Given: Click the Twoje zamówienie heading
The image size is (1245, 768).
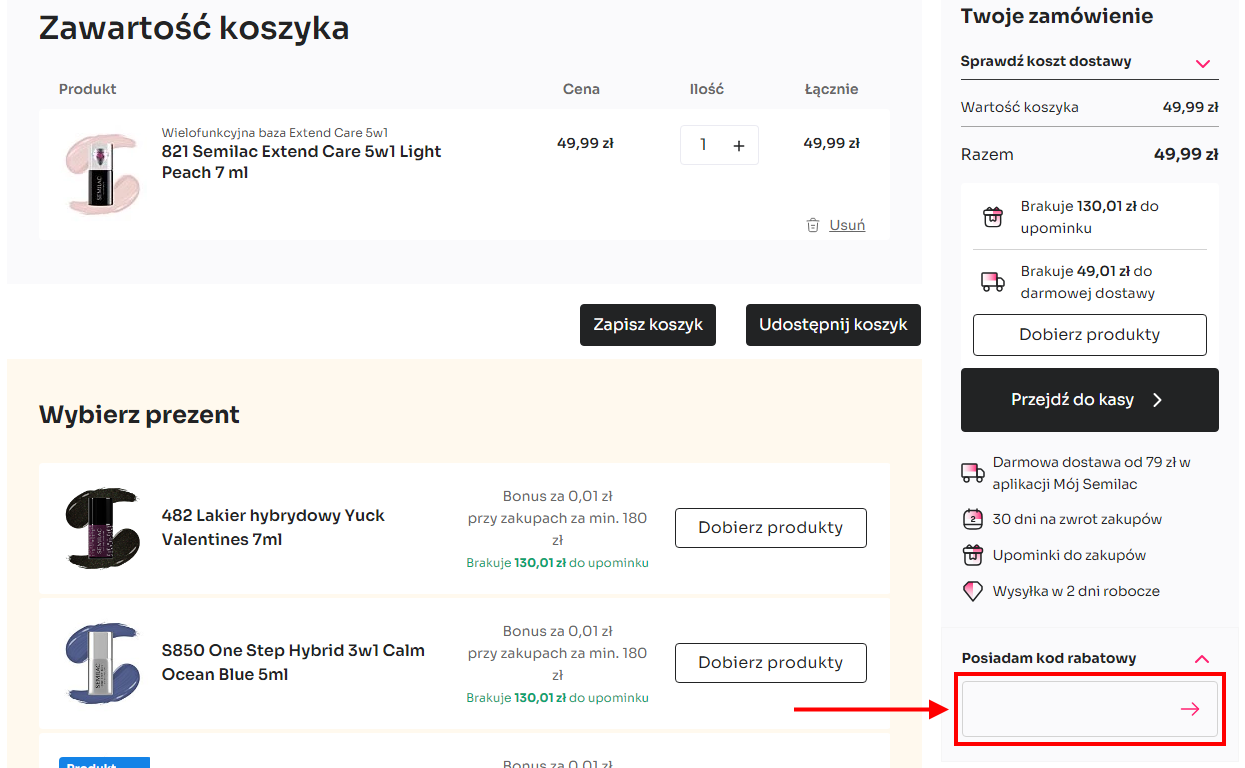Looking at the screenshot, I should tap(1057, 16).
